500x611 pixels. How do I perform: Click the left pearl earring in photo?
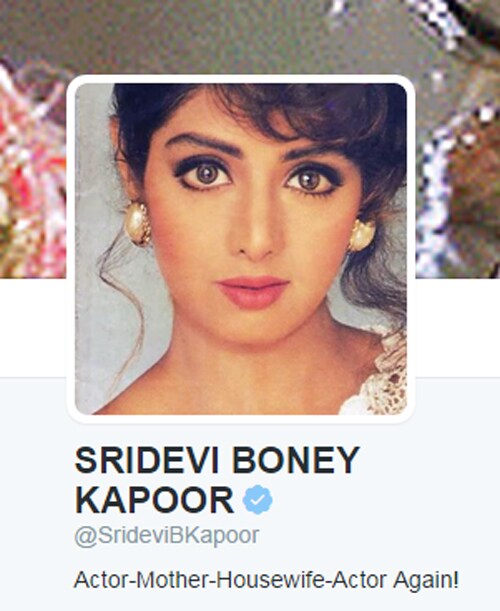pos(138,224)
